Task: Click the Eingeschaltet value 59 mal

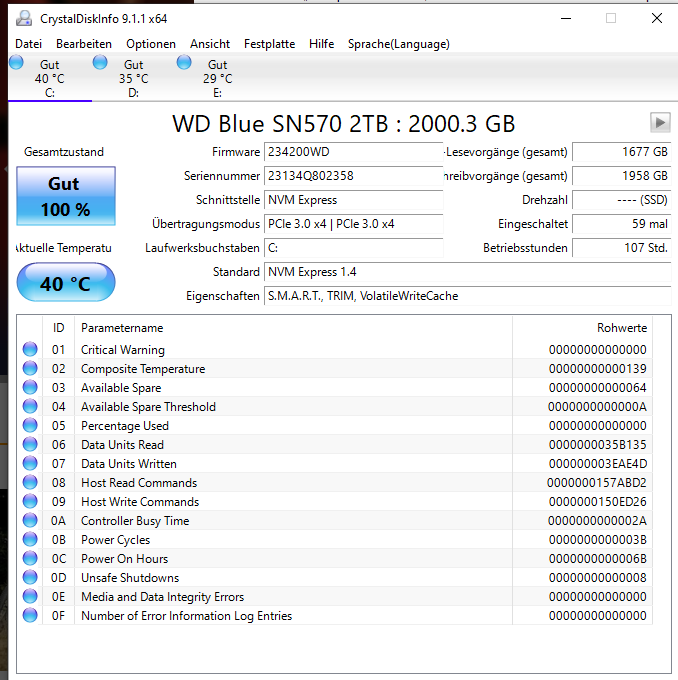Action: tap(622, 224)
